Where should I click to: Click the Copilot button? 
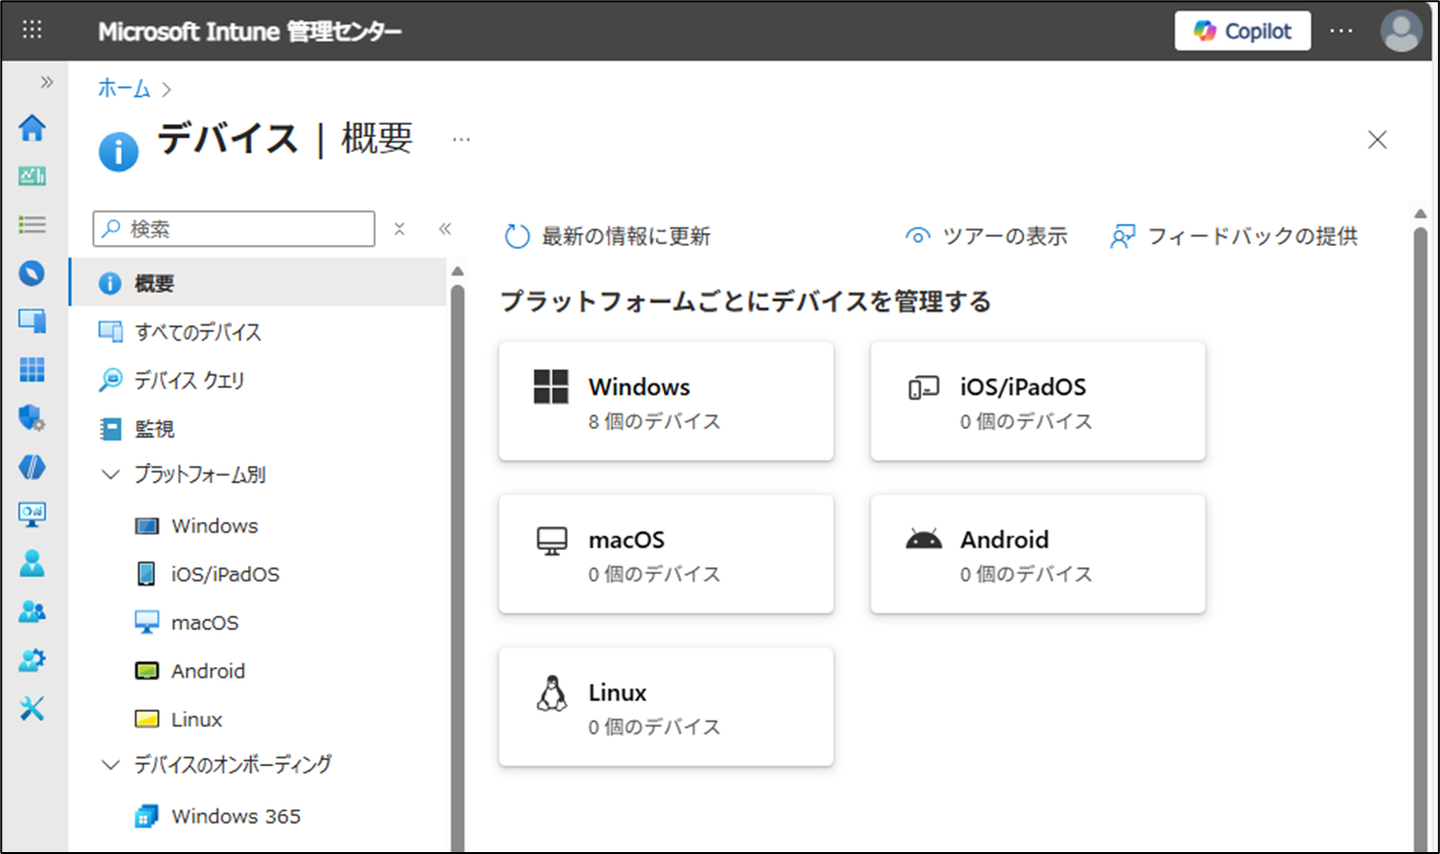1242,31
